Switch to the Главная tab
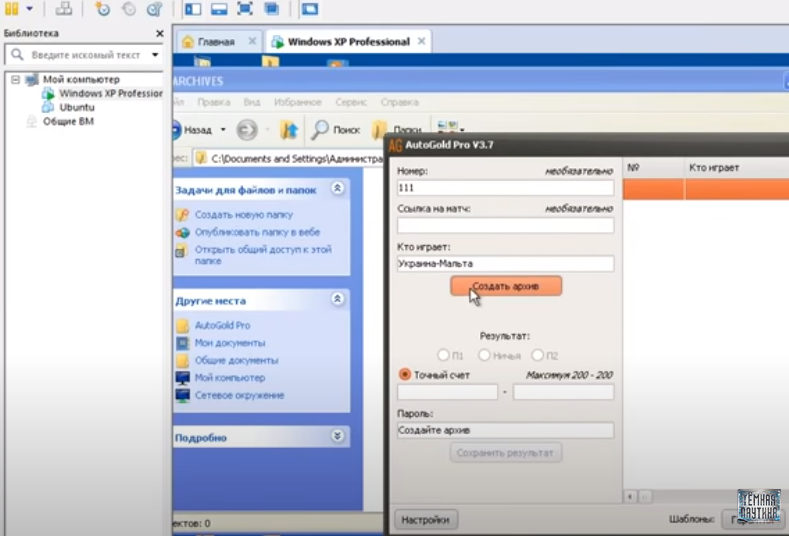789x536 pixels. point(208,42)
